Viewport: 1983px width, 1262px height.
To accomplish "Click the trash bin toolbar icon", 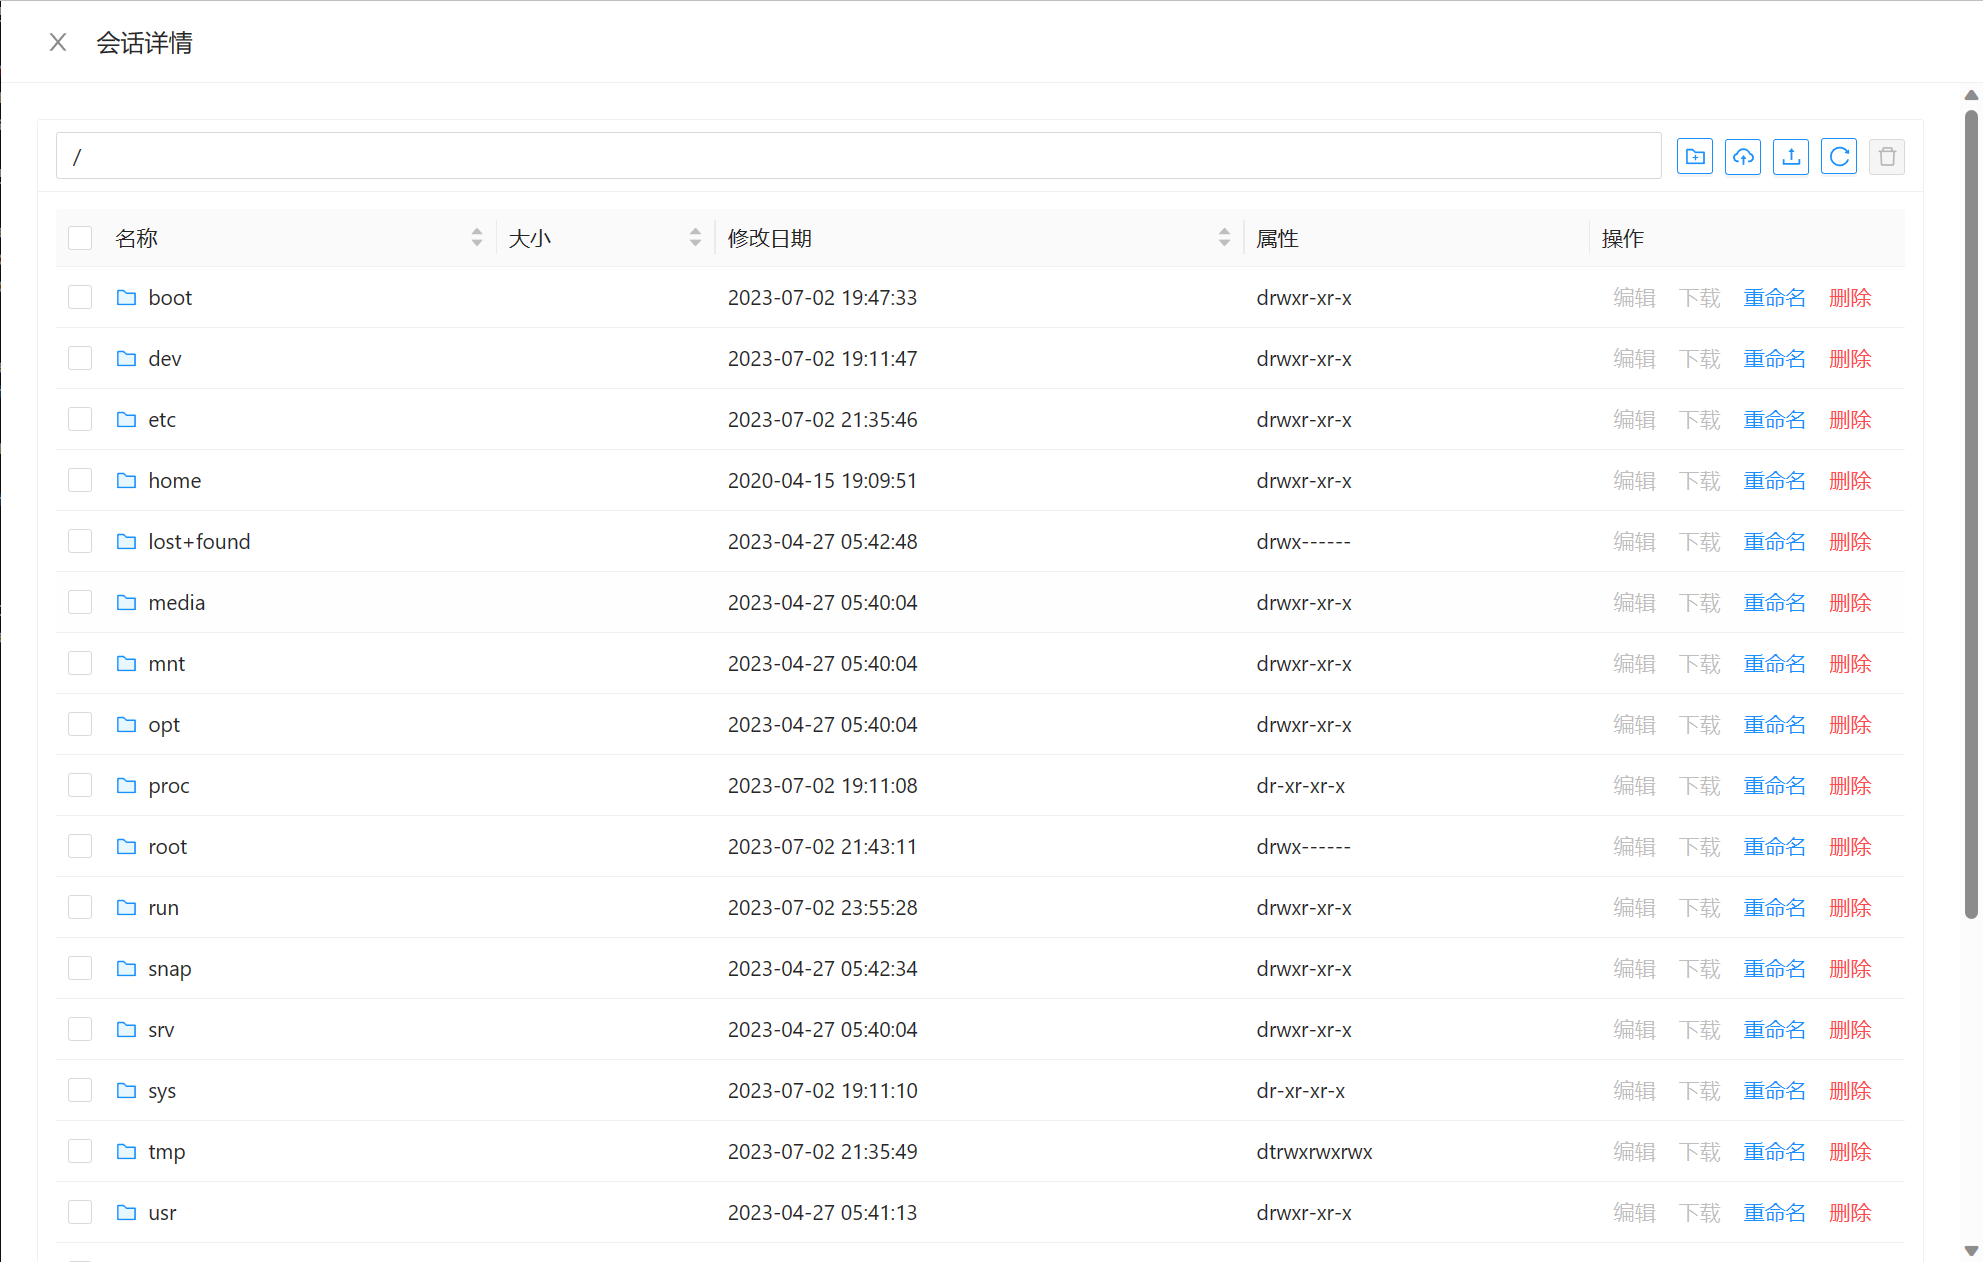I will [1886, 157].
